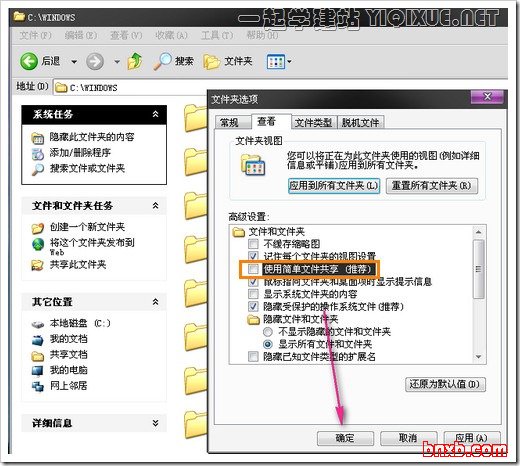The height and width of the screenshot is (466, 520).
Task: Switch to the 脱机文件 tab
Action: [x=360, y=123]
